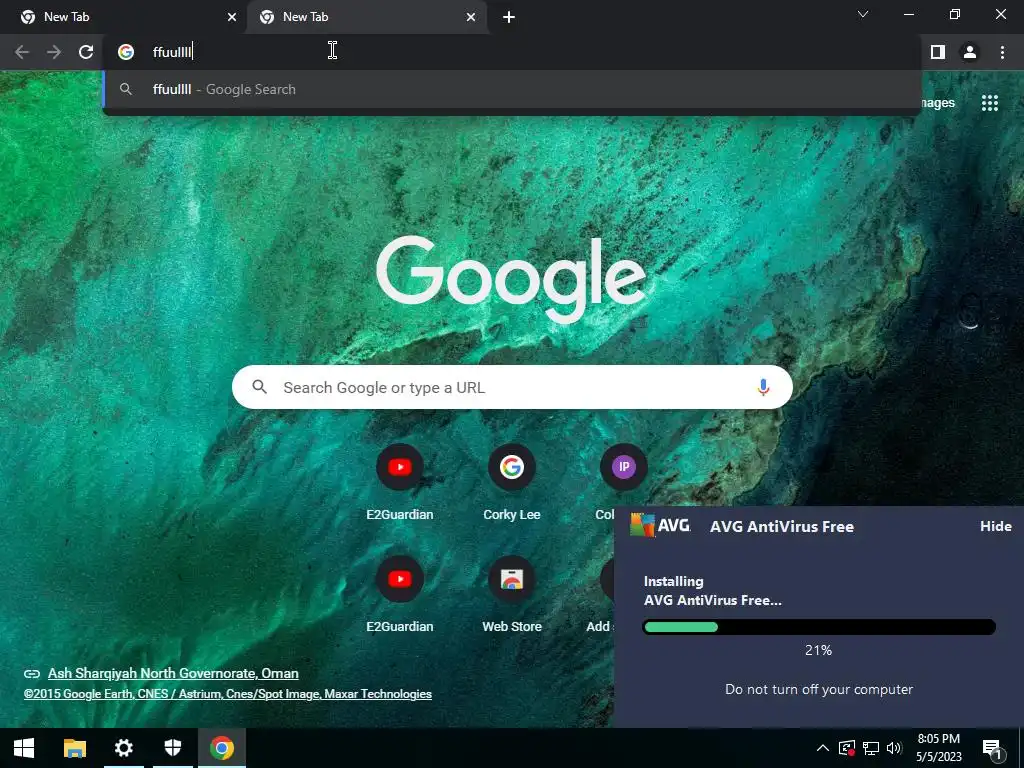
Task: Open the Google apps grid
Action: coord(990,103)
